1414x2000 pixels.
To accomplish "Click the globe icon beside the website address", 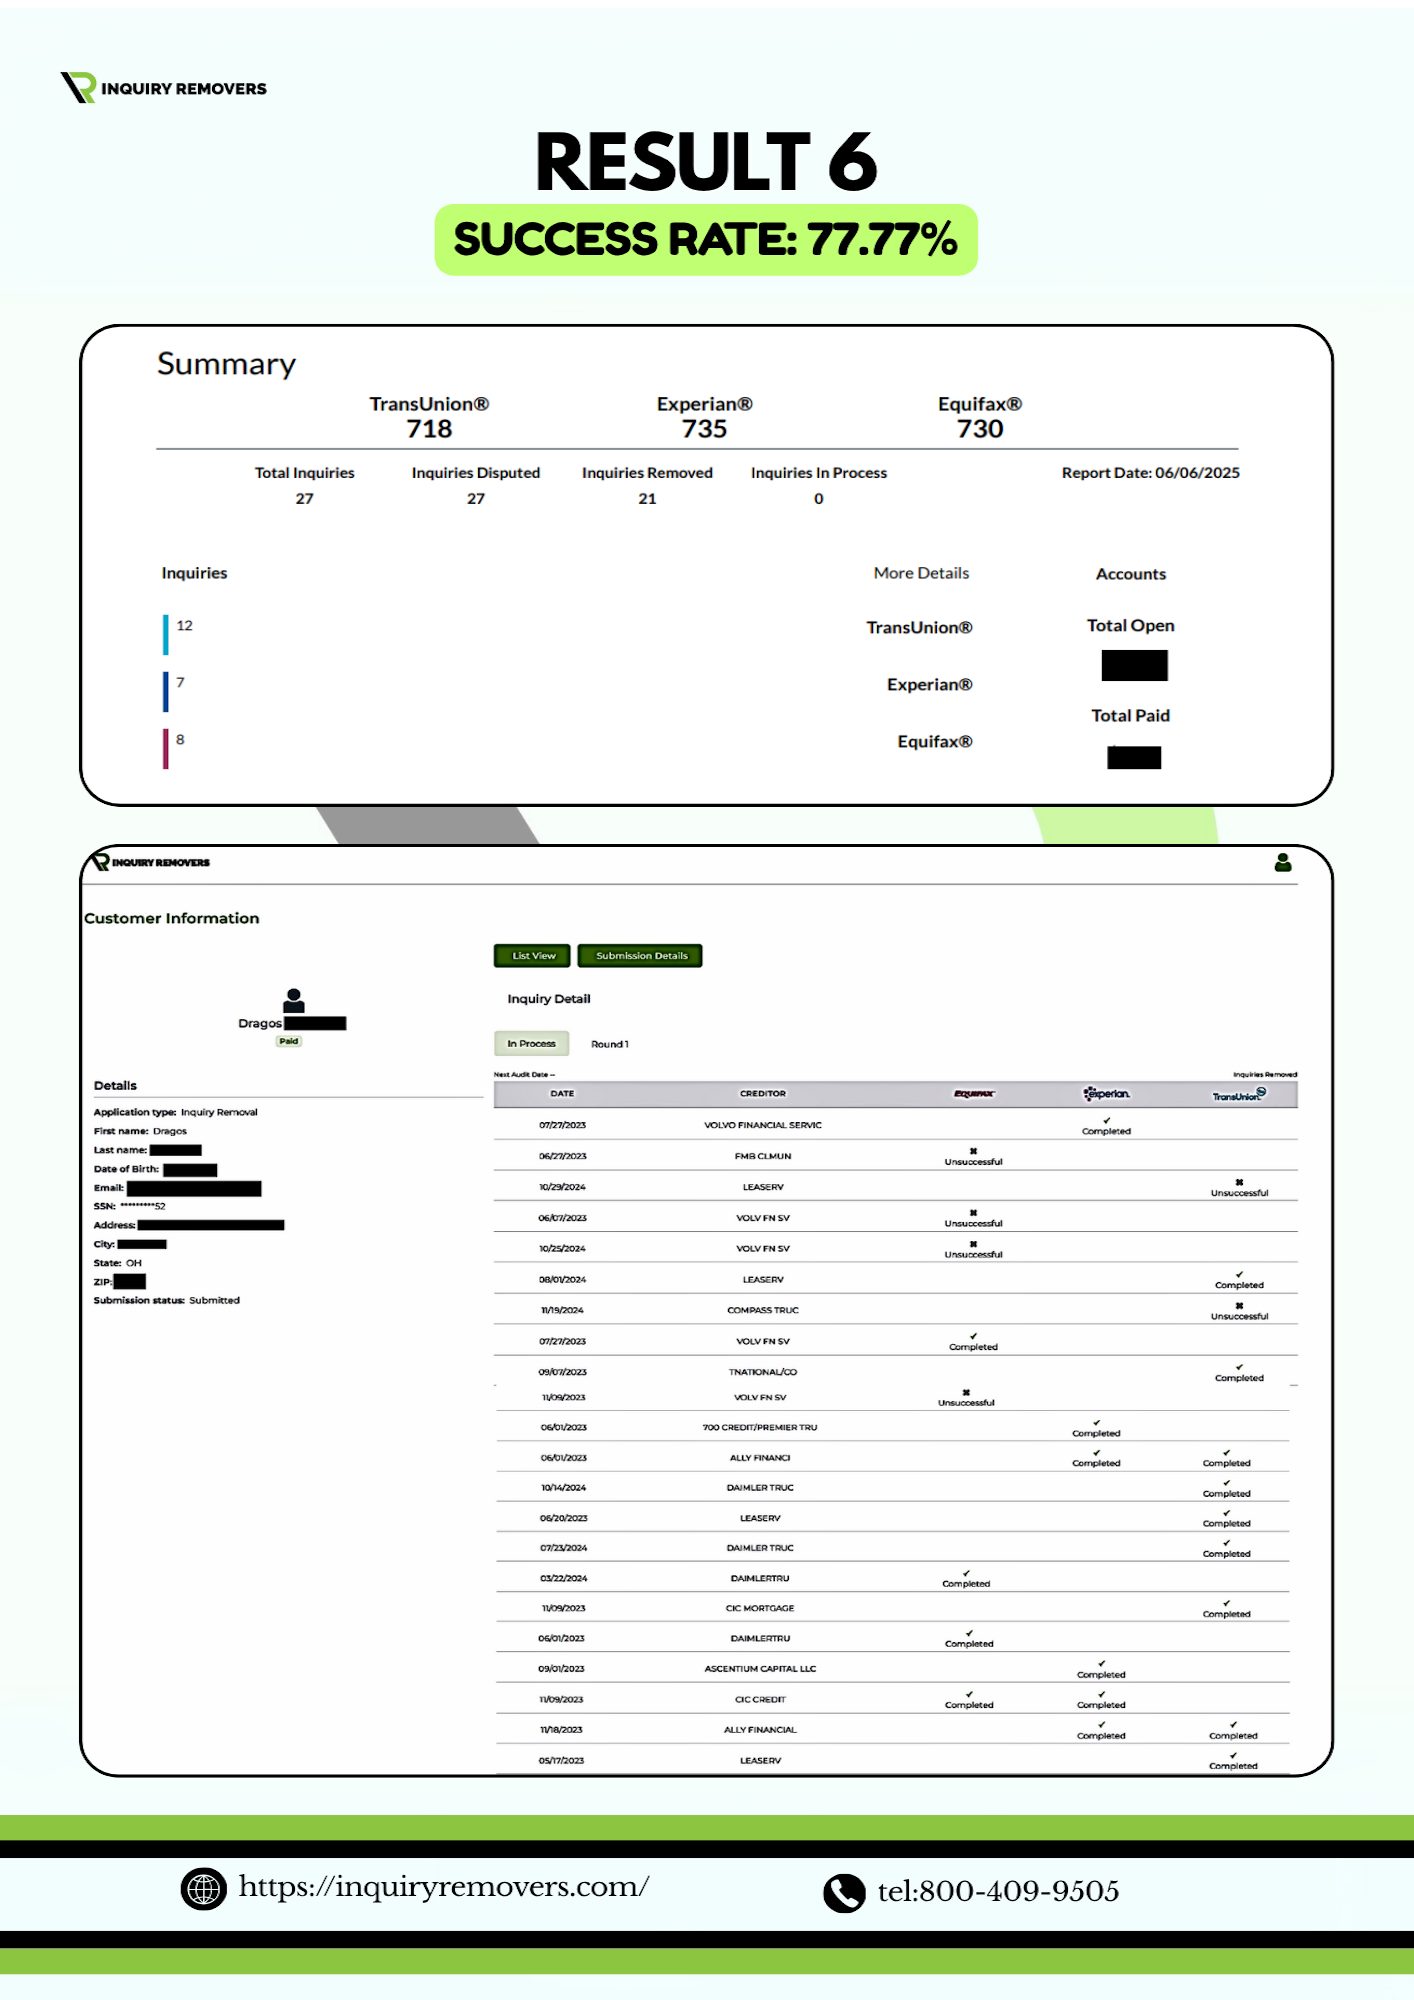I will click(203, 1889).
